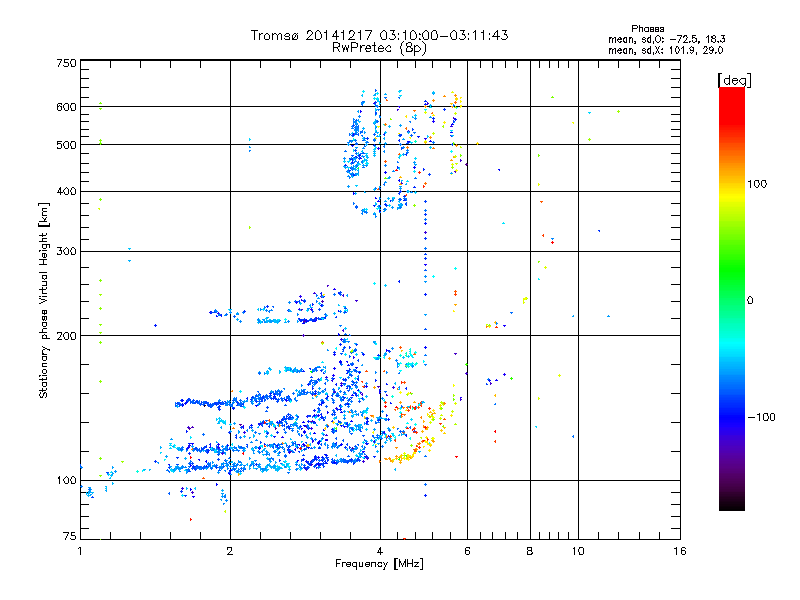This screenshot has height=600, width=800.
Task: Click the y-axis tick label "200"
Action: click(66, 336)
